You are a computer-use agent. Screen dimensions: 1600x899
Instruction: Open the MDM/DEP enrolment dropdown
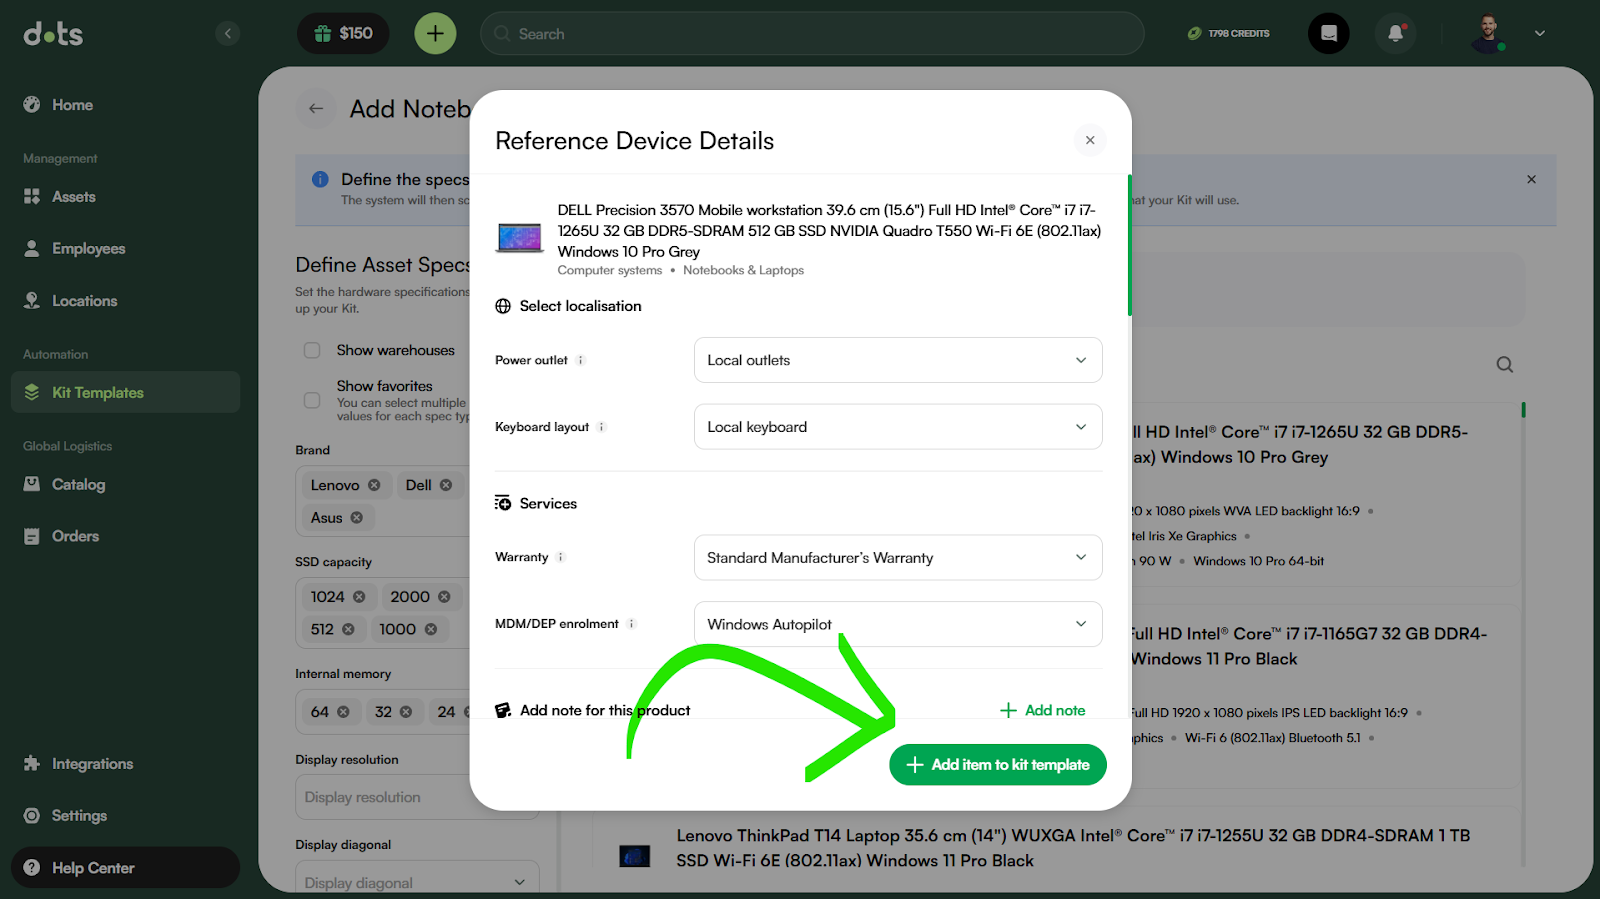(x=898, y=624)
